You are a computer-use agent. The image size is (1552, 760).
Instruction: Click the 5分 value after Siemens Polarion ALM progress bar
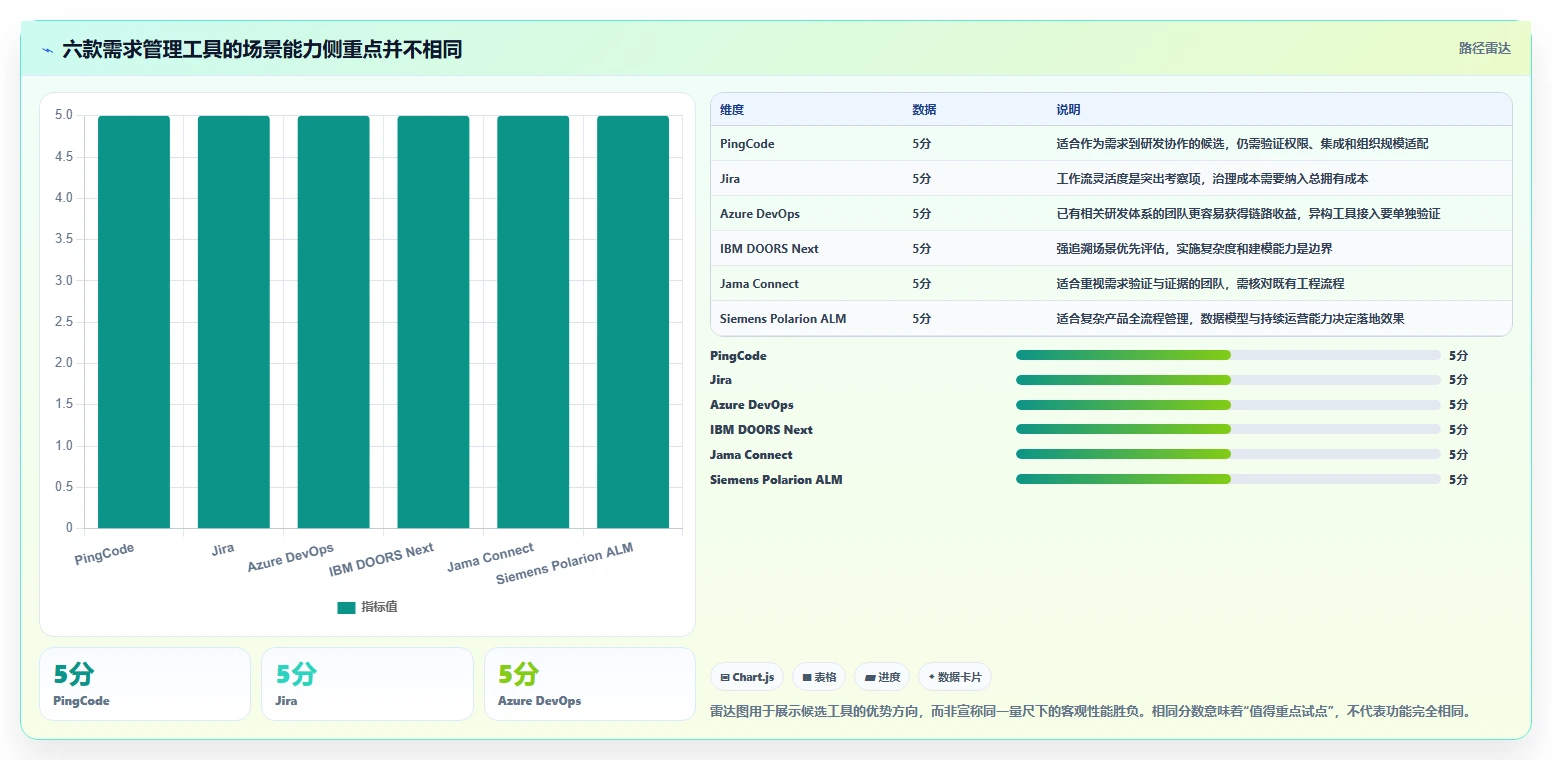pos(1458,480)
